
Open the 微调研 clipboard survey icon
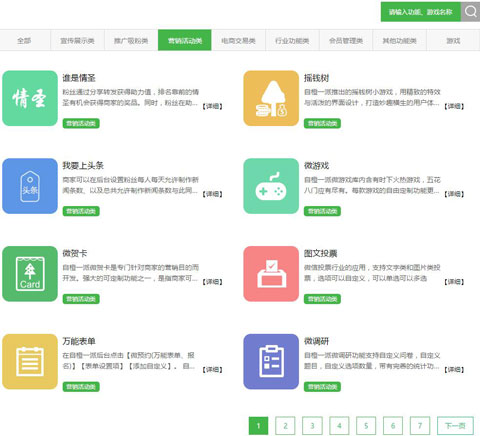click(271, 362)
